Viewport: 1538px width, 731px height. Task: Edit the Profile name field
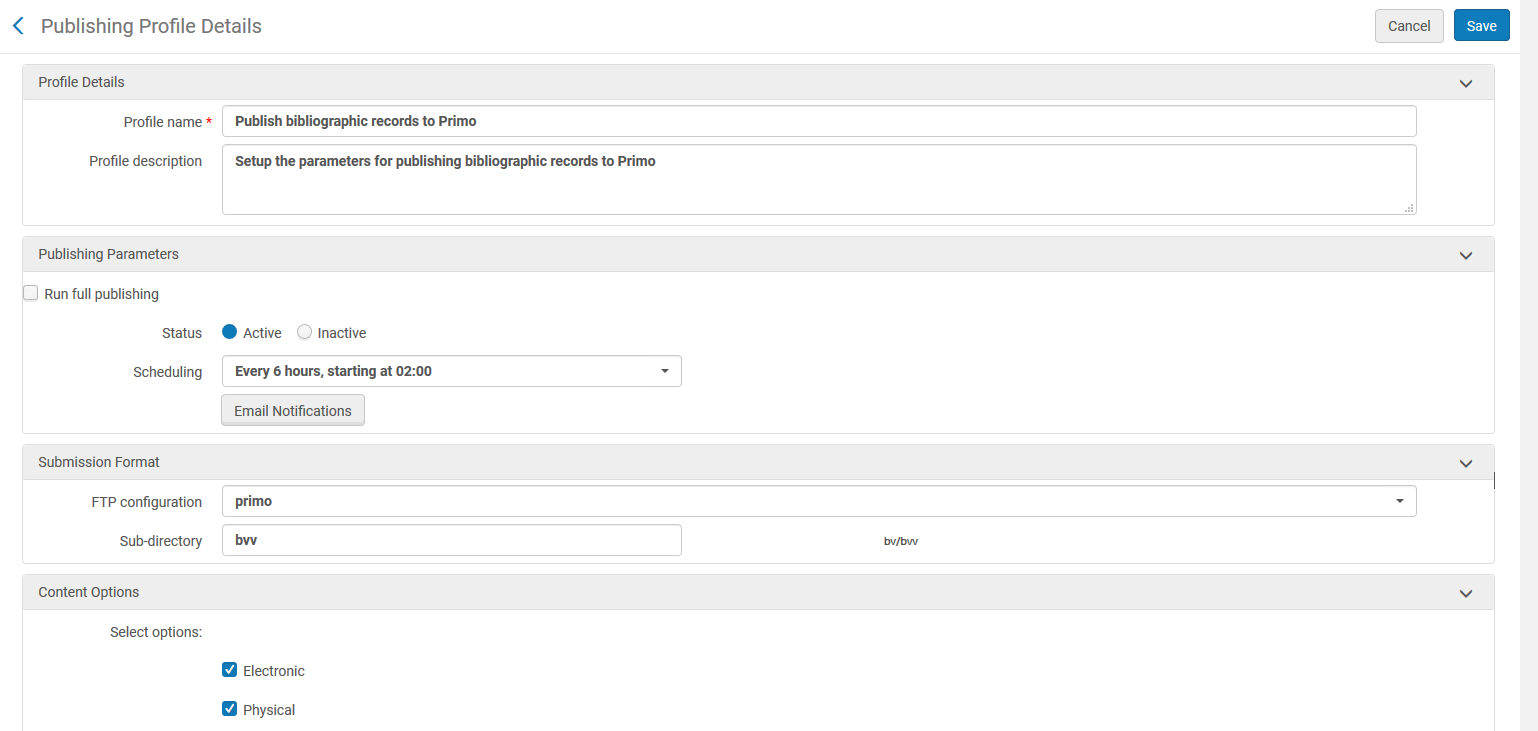coord(819,121)
